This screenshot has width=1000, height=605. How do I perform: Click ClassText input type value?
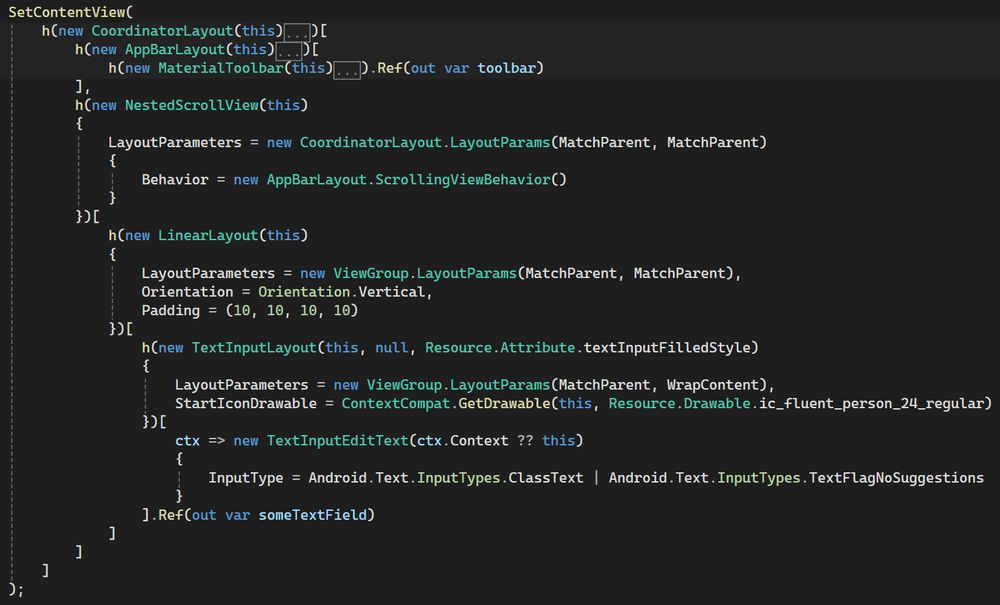(x=546, y=478)
